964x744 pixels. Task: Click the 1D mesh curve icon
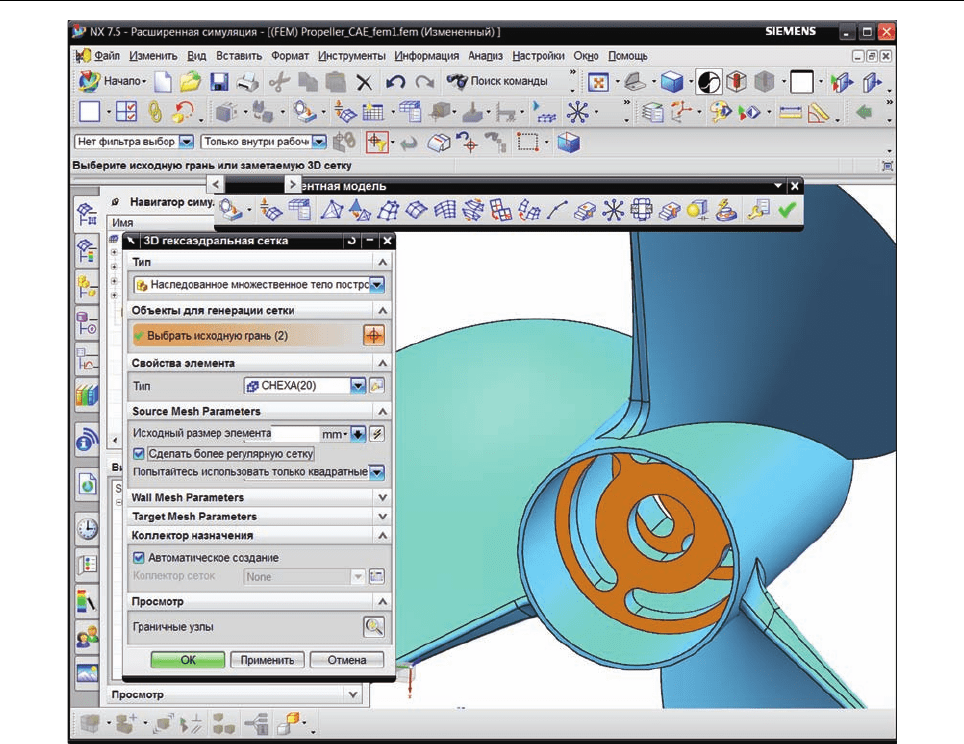pos(556,210)
